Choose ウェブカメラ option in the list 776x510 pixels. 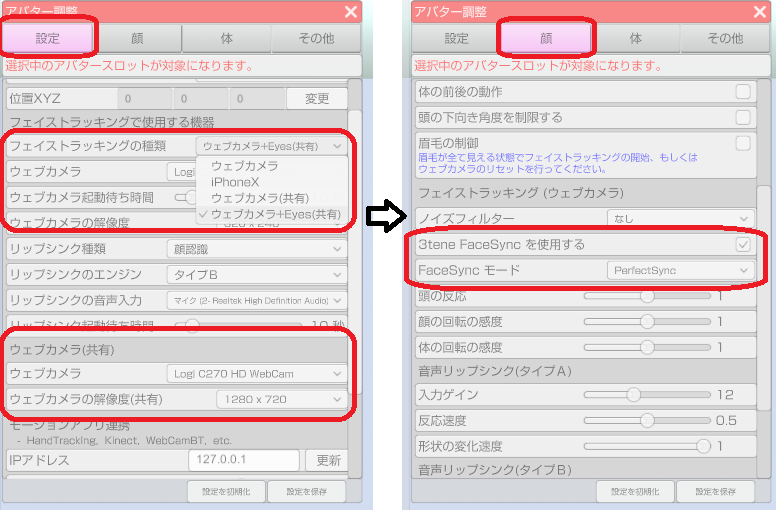tap(244, 166)
